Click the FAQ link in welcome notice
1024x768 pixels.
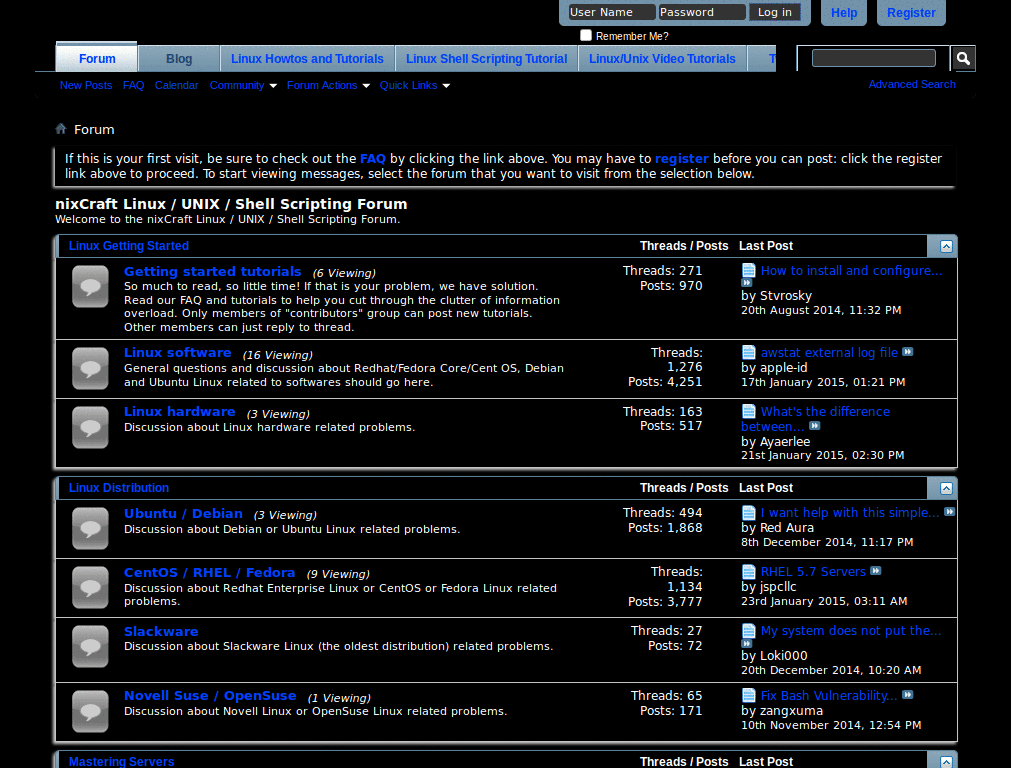tap(372, 159)
